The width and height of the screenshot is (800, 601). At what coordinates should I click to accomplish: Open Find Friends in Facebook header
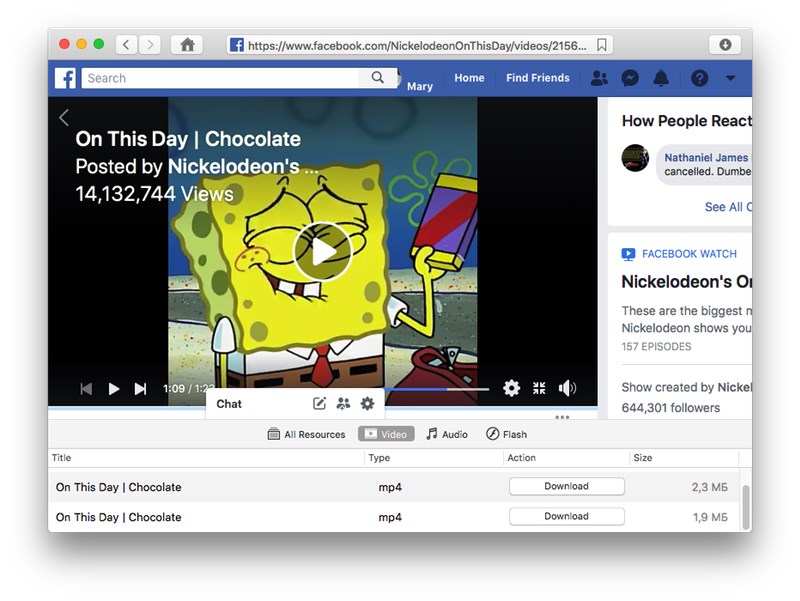pos(538,78)
